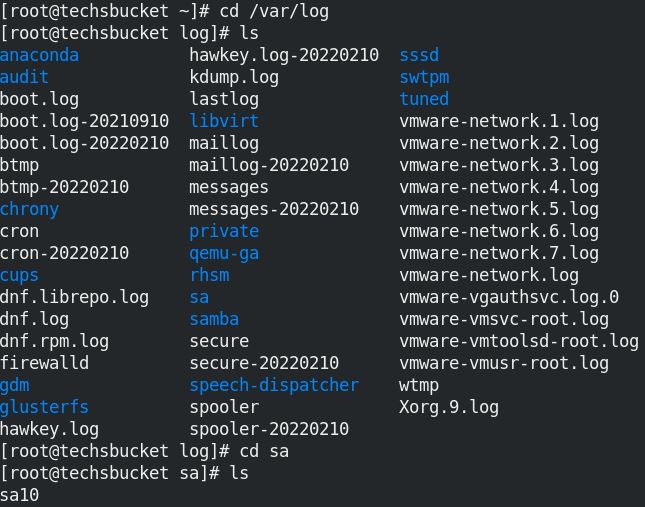Image resolution: width=645 pixels, height=507 pixels.
Task: Select the vmware-network.4.log entry
Action: click(x=499, y=187)
